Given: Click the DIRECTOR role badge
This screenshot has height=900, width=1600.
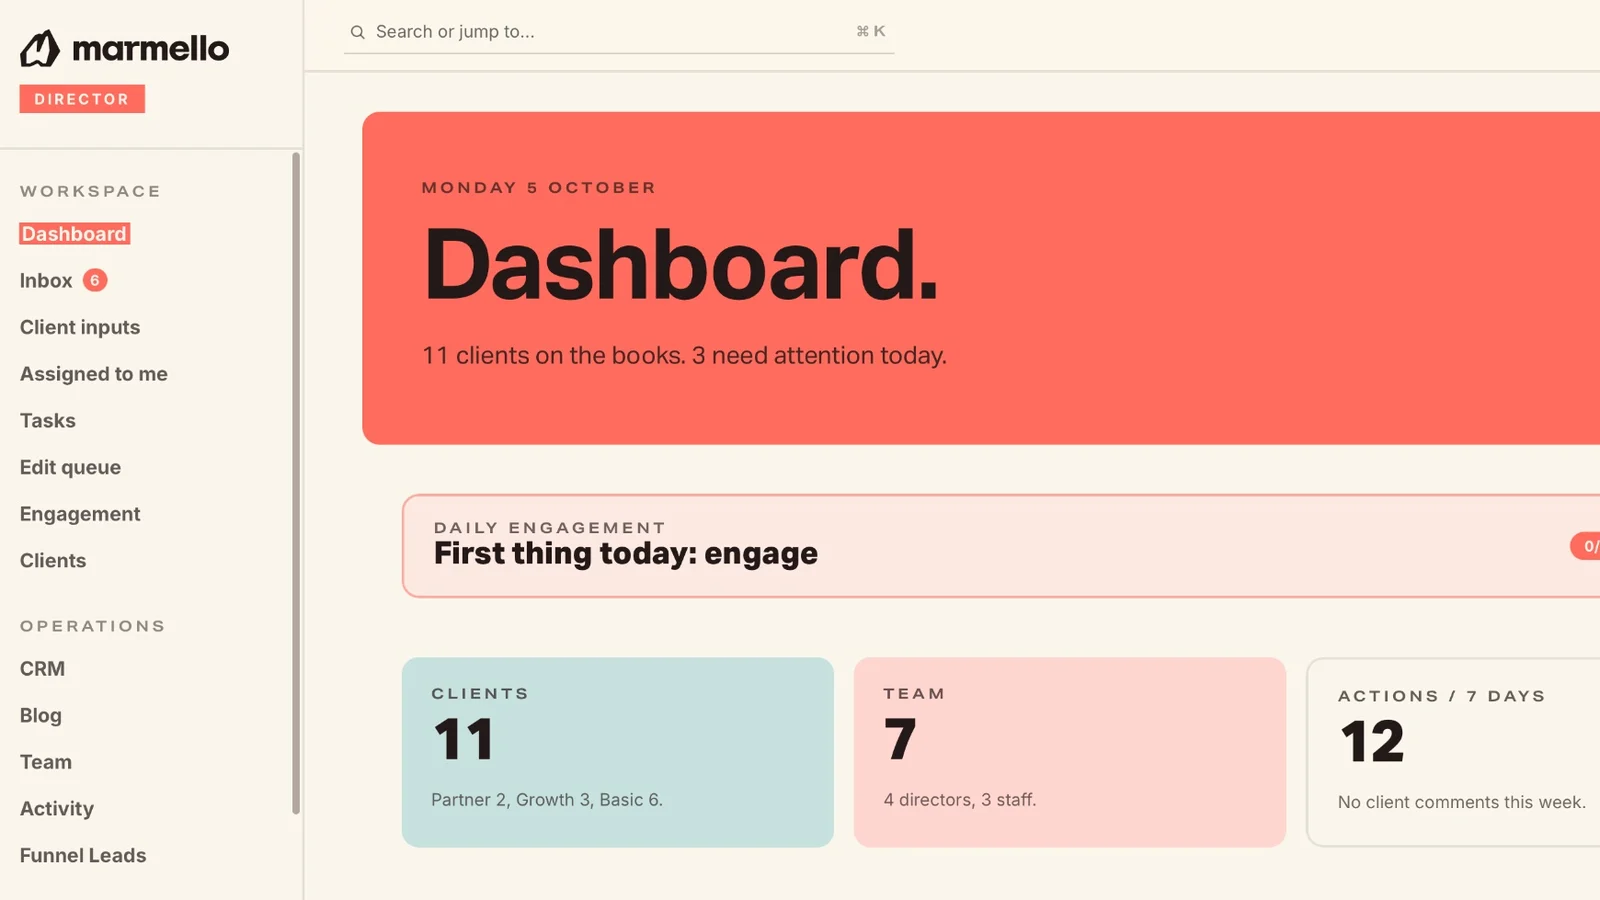Looking at the screenshot, I should pyautogui.click(x=82, y=99).
